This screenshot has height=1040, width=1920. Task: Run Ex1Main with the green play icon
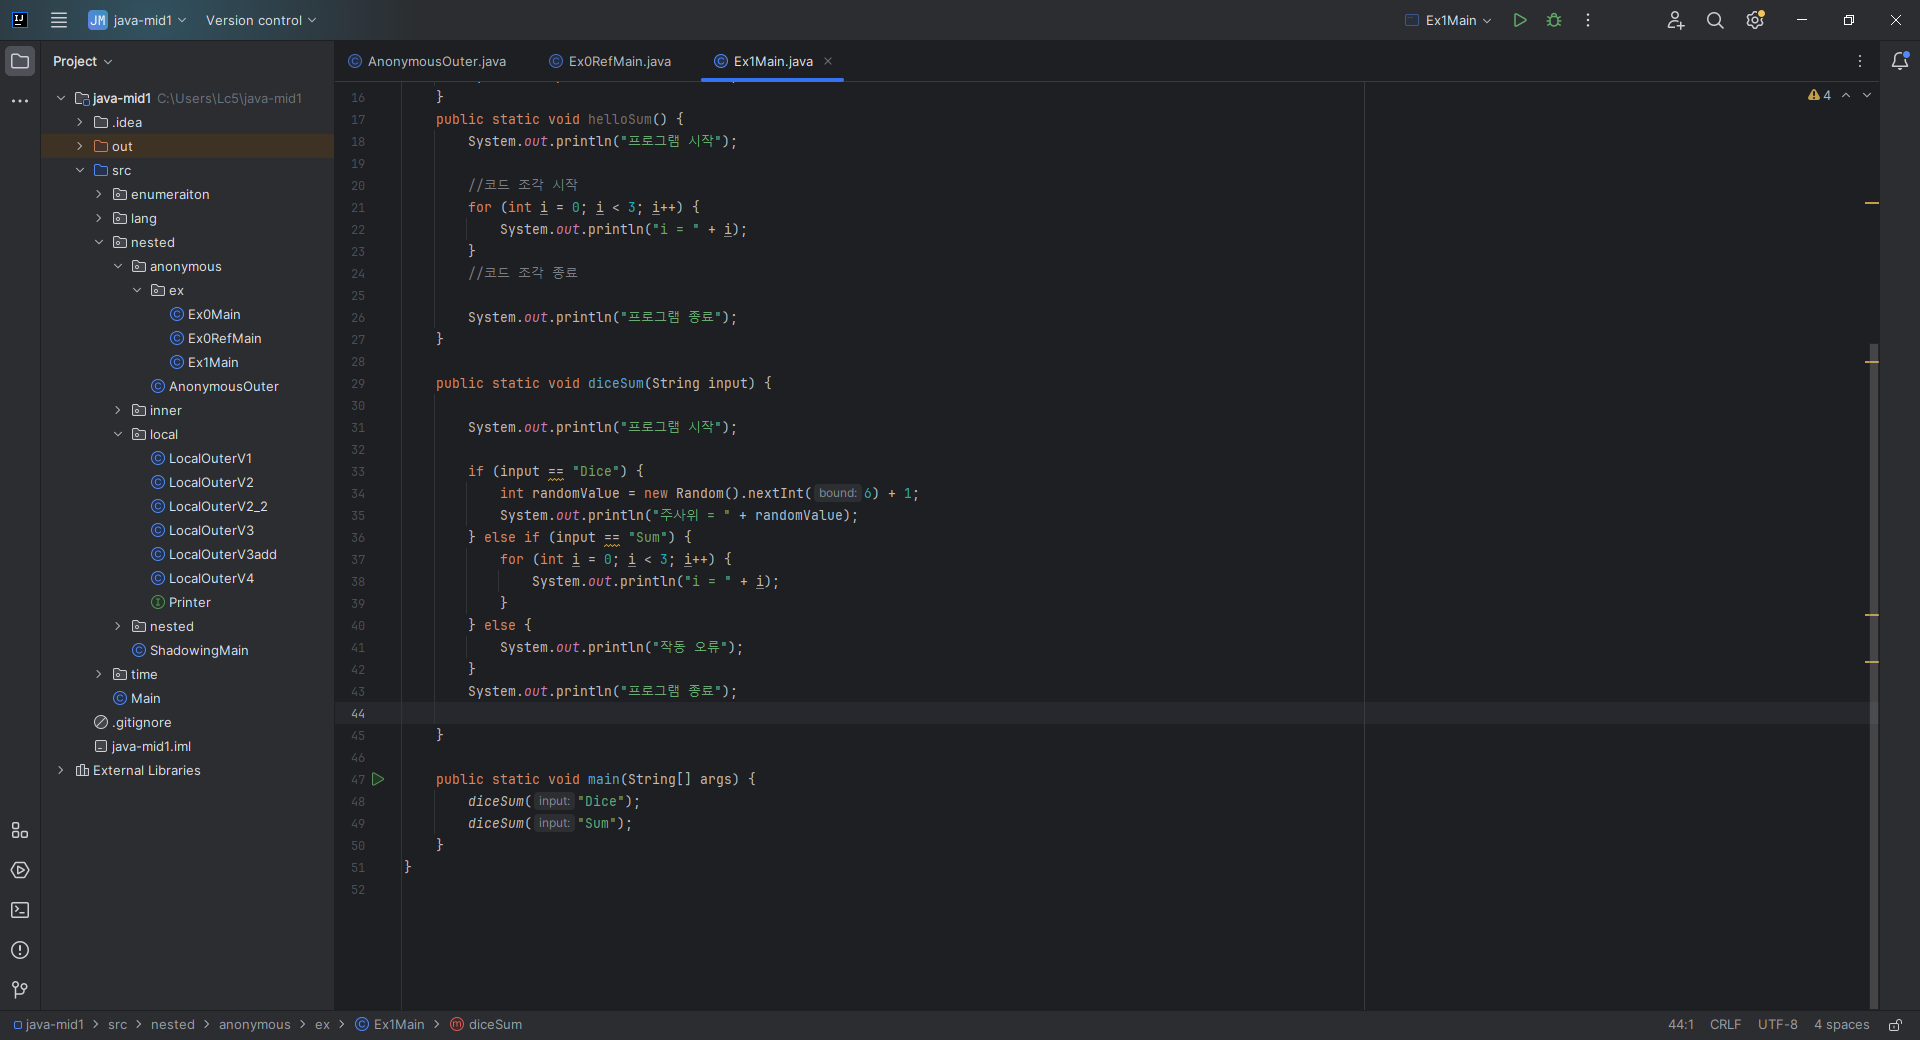click(1520, 20)
